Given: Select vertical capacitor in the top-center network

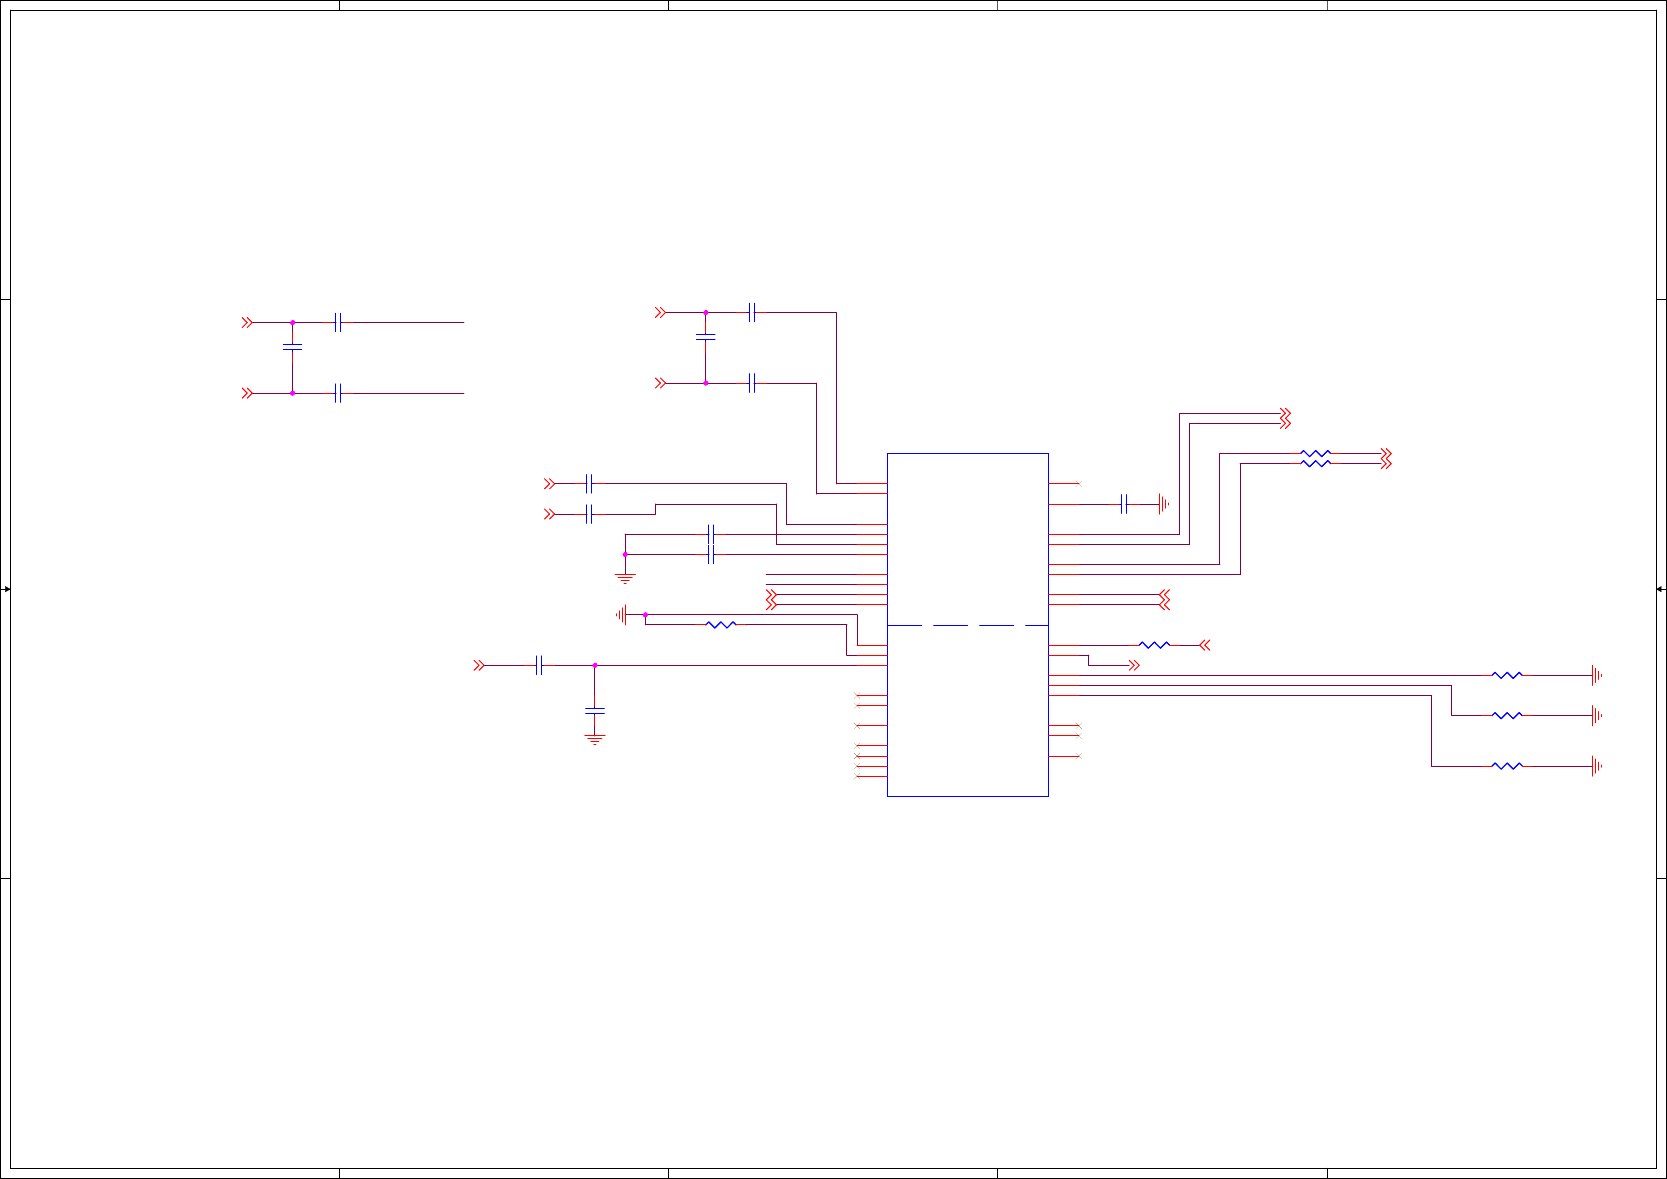Looking at the screenshot, I should (x=705, y=337).
